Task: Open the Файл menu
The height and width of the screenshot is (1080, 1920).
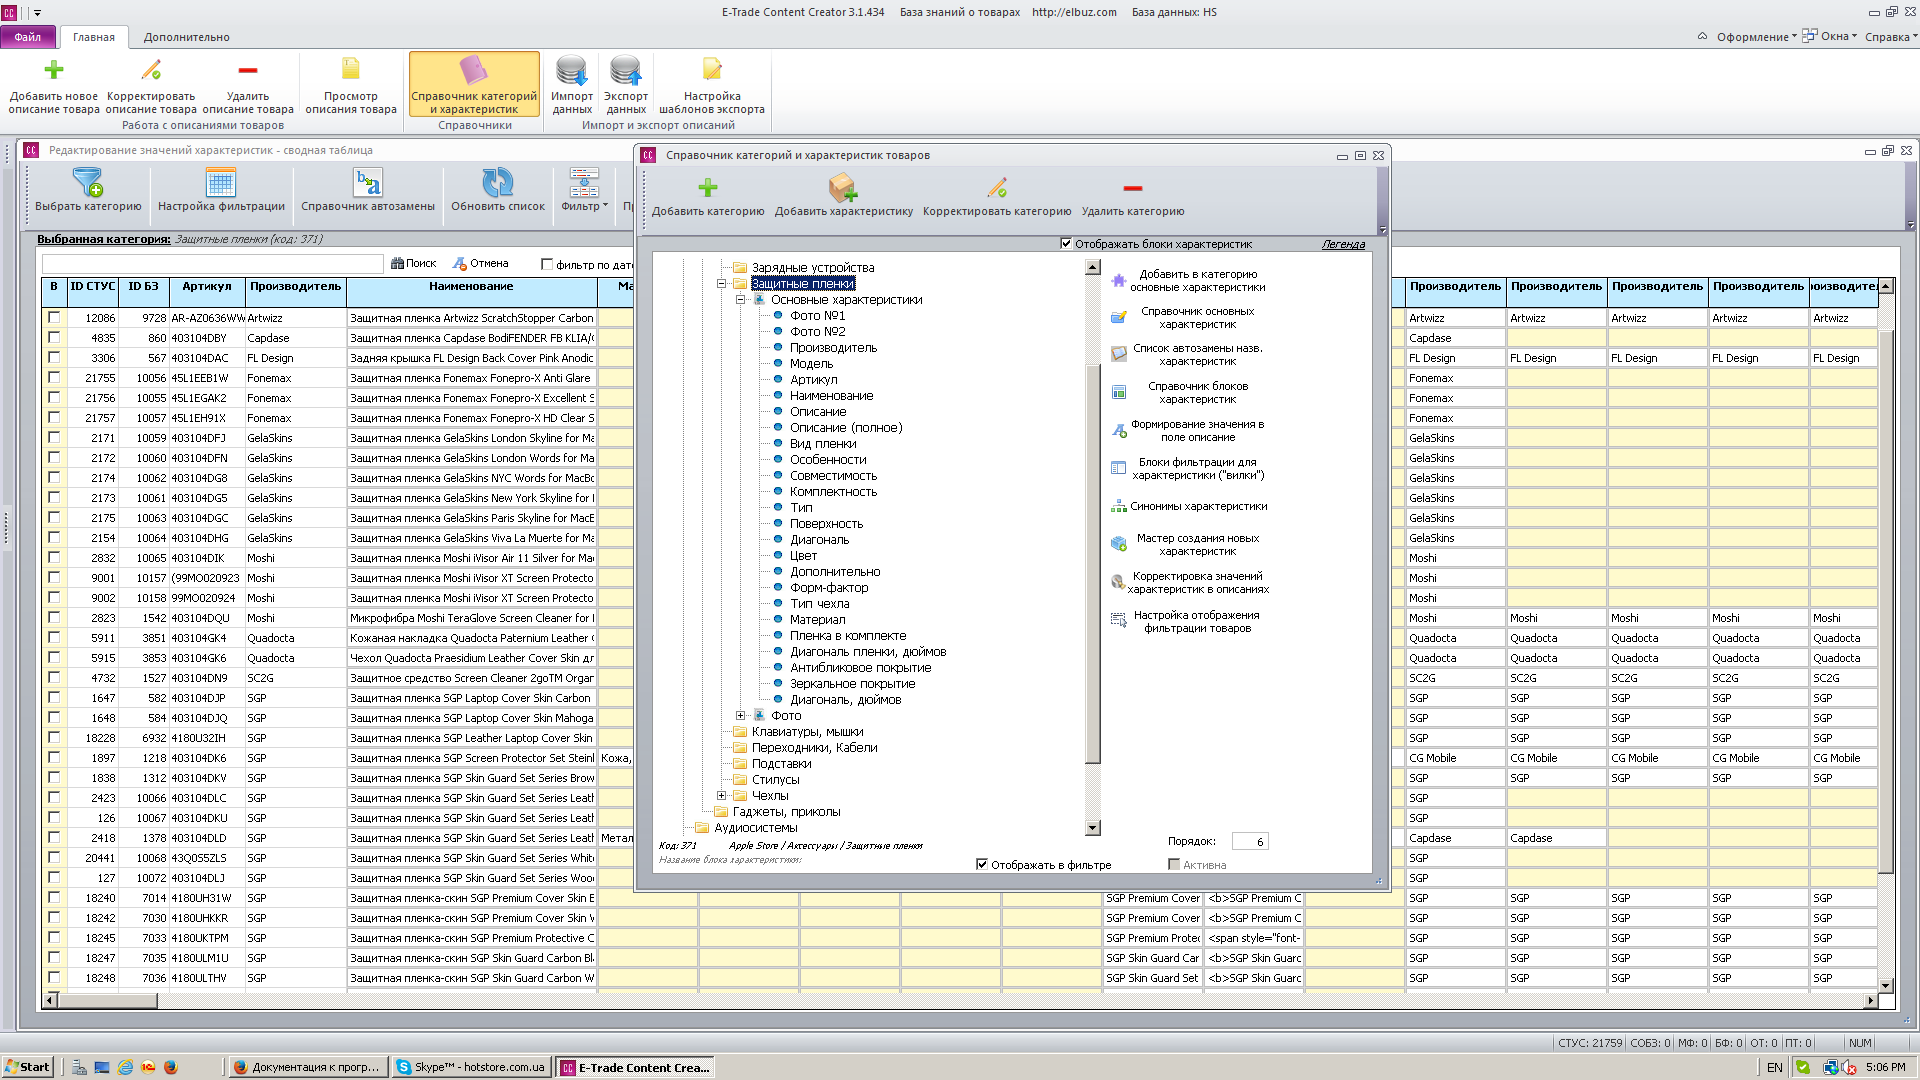Action: [28, 37]
